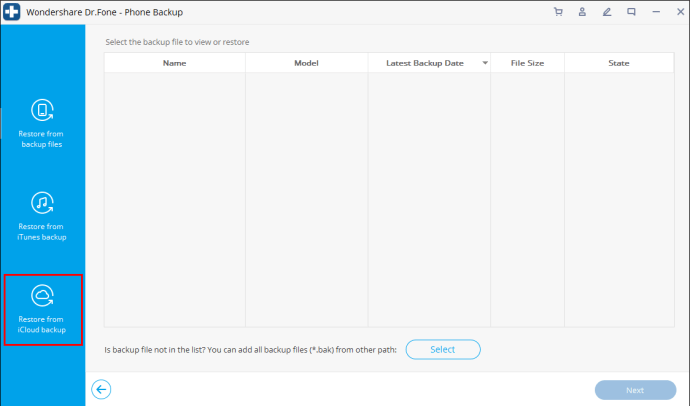Sort by the State column header
The image size is (690, 406).
pos(619,63)
